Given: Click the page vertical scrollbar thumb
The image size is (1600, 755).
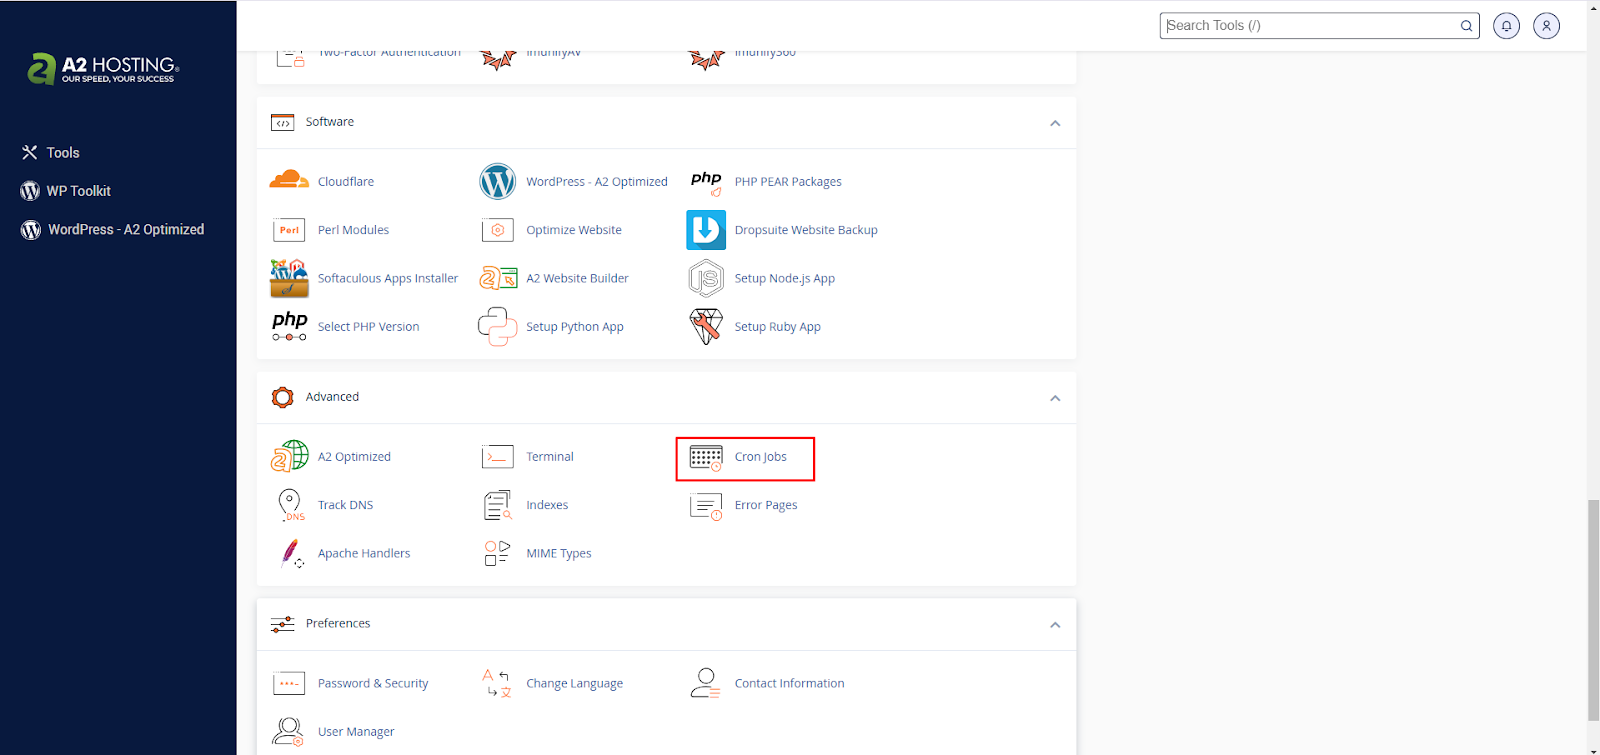Looking at the screenshot, I should click(1593, 610).
